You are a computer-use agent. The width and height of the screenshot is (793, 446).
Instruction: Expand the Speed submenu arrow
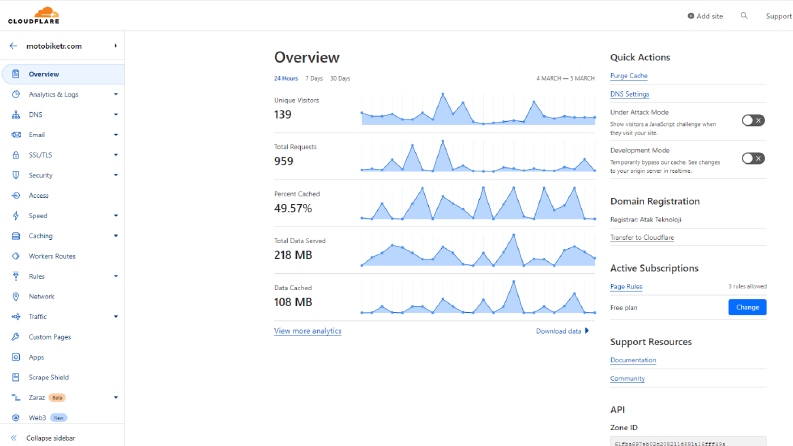click(116, 215)
